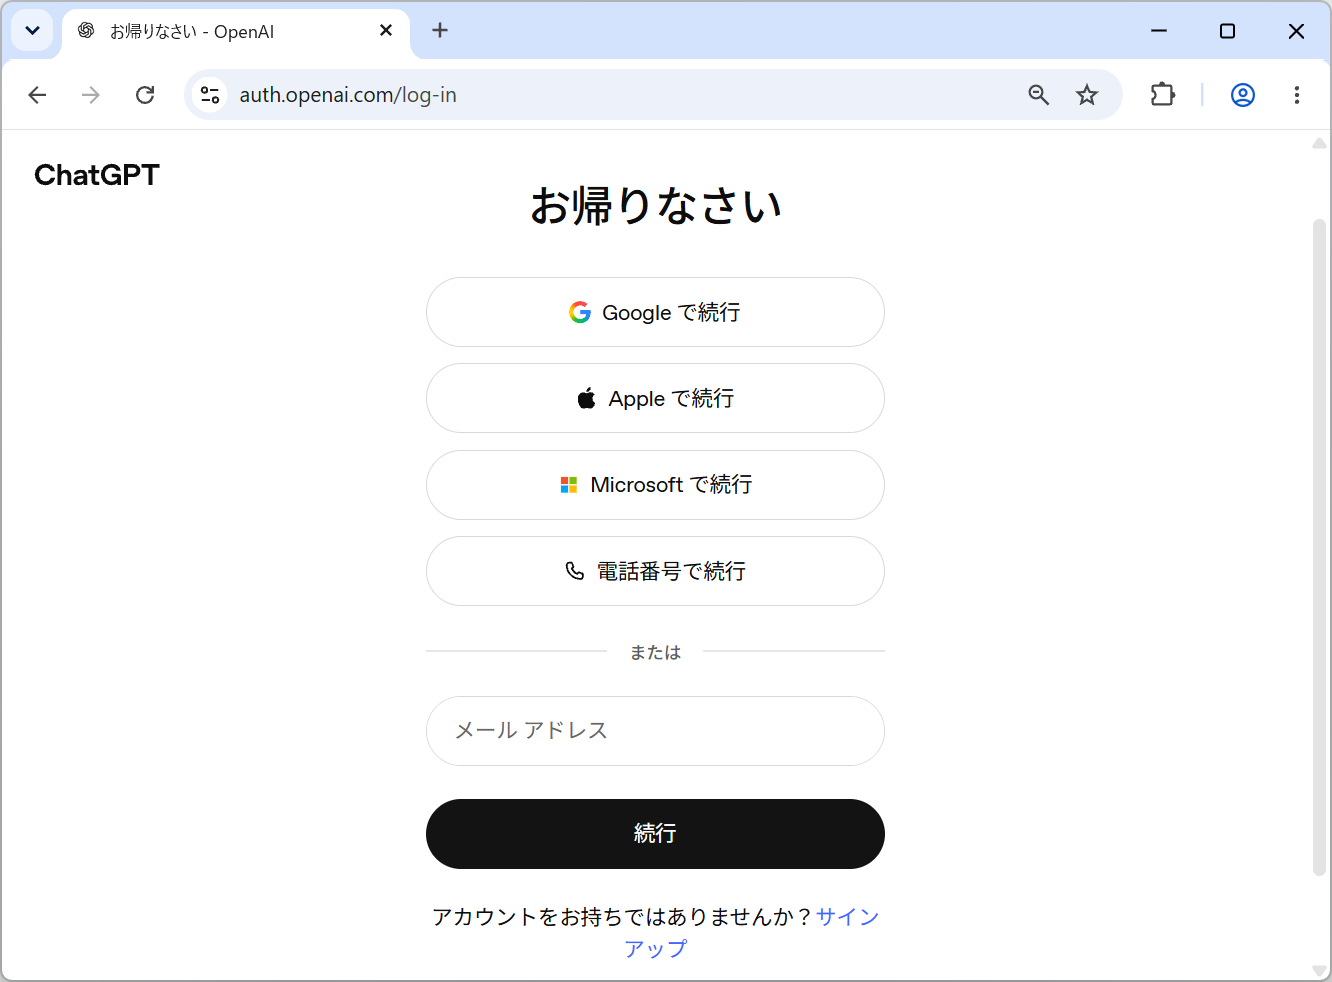Click the アカウントをお持ちではありませんか？ text
This screenshot has width=1332, height=982.
(x=622, y=917)
